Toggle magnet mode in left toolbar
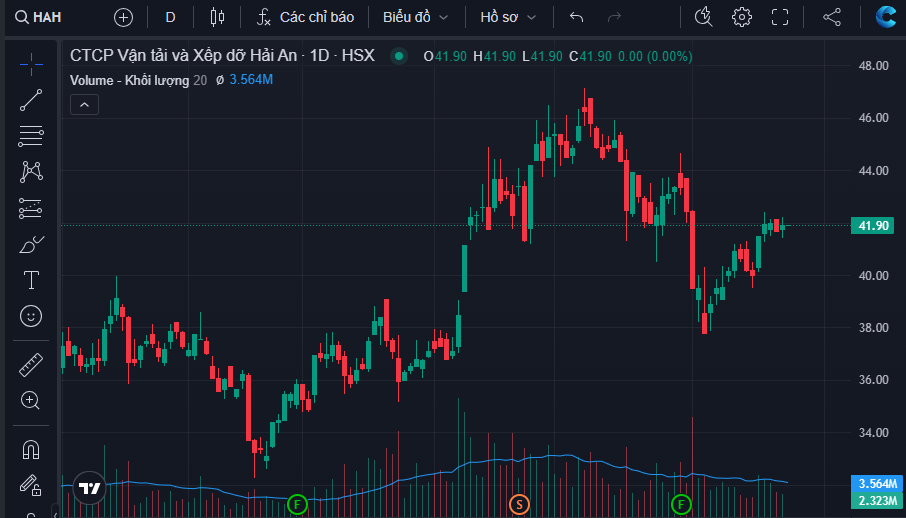This screenshot has width=906, height=518. tap(31, 449)
